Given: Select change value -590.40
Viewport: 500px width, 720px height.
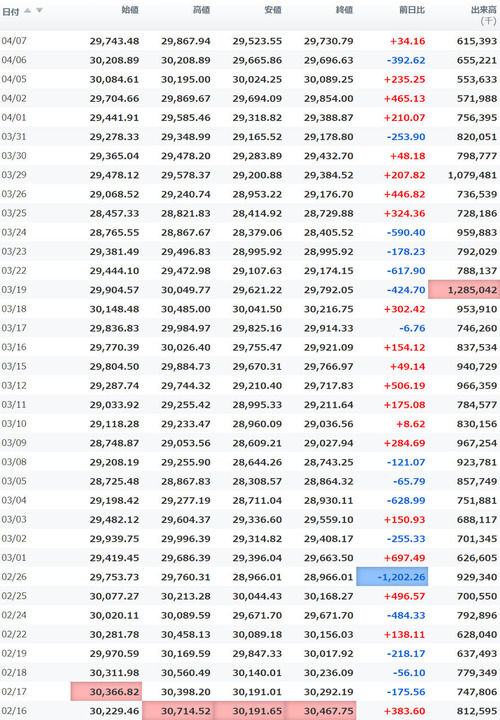Looking at the screenshot, I should pos(405,232).
